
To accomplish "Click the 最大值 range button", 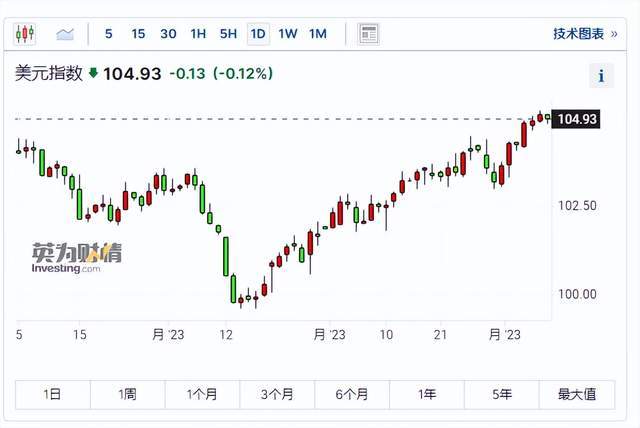I will coord(577,394).
